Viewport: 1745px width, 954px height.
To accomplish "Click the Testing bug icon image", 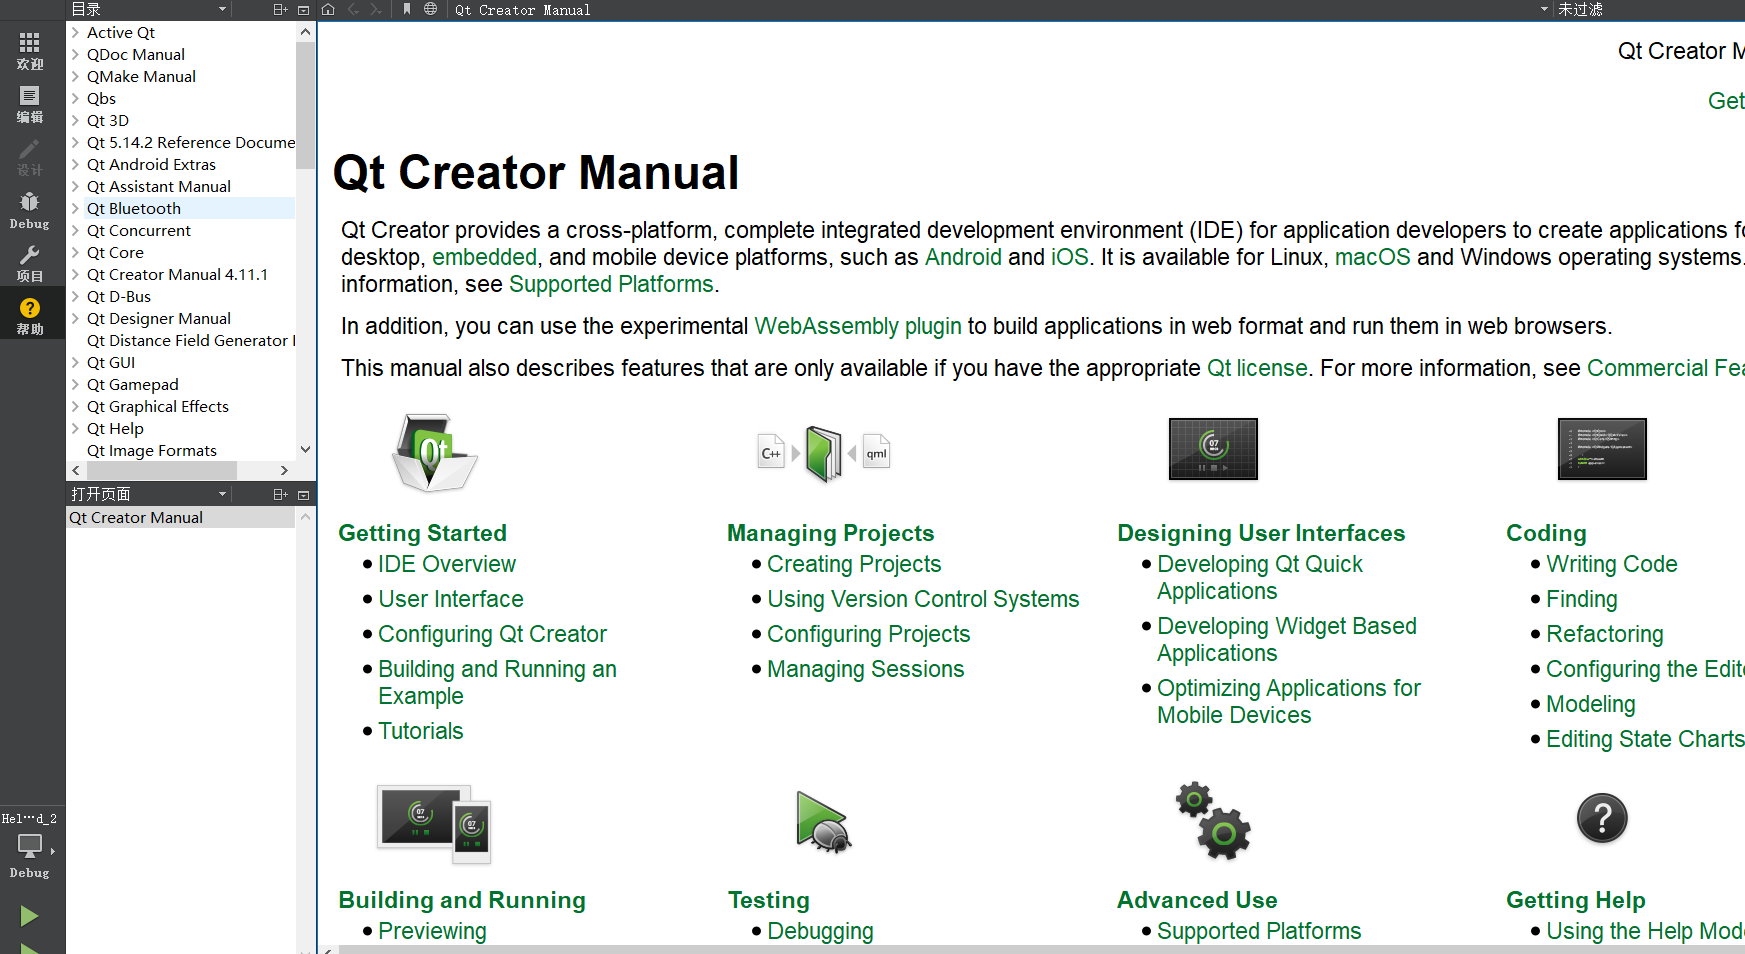I will [823, 821].
